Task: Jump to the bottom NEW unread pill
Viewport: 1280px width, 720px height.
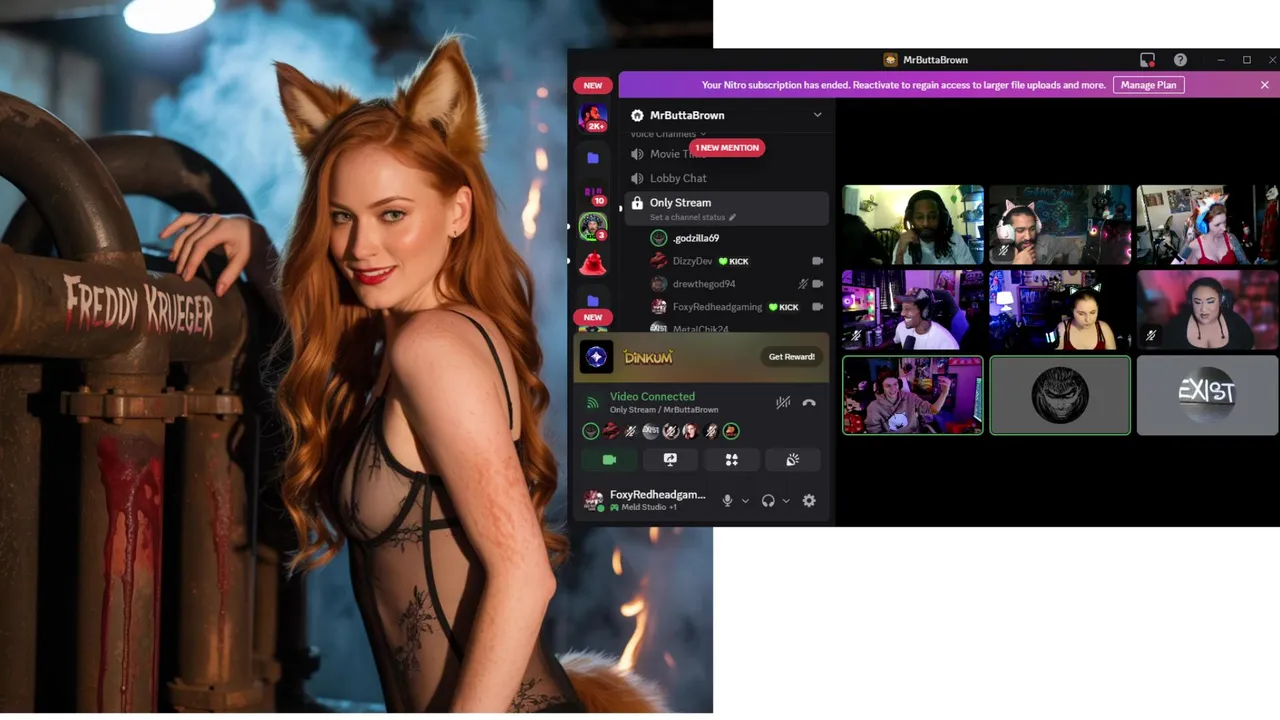Action: click(x=593, y=317)
